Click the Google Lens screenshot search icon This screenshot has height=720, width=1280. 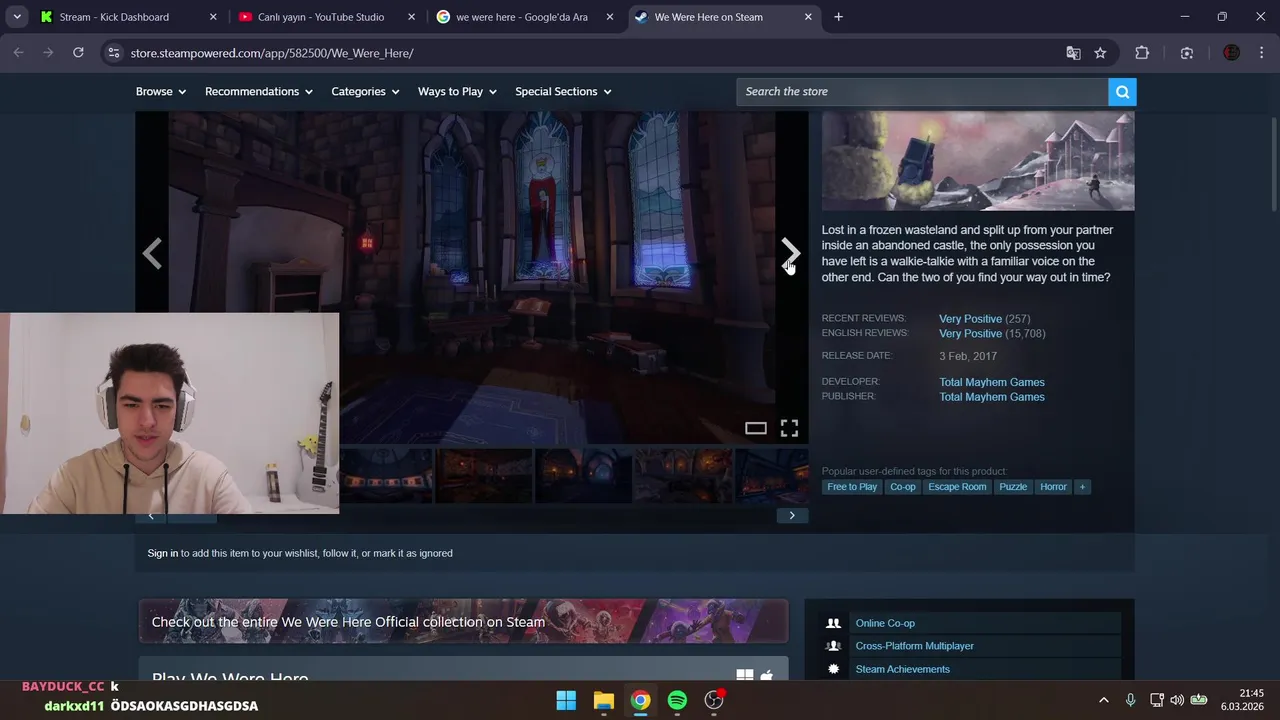click(1187, 53)
